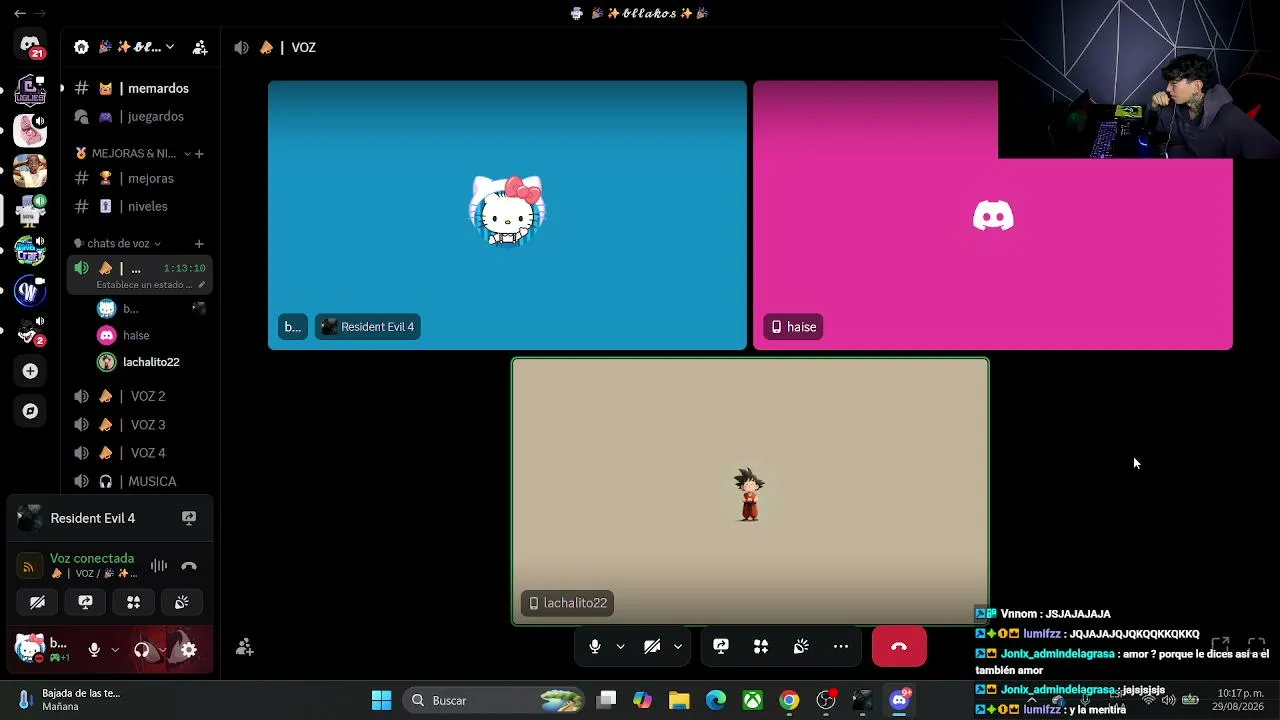Click the Voz conectada connection status
The height and width of the screenshot is (720, 1280).
coord(92,558)
